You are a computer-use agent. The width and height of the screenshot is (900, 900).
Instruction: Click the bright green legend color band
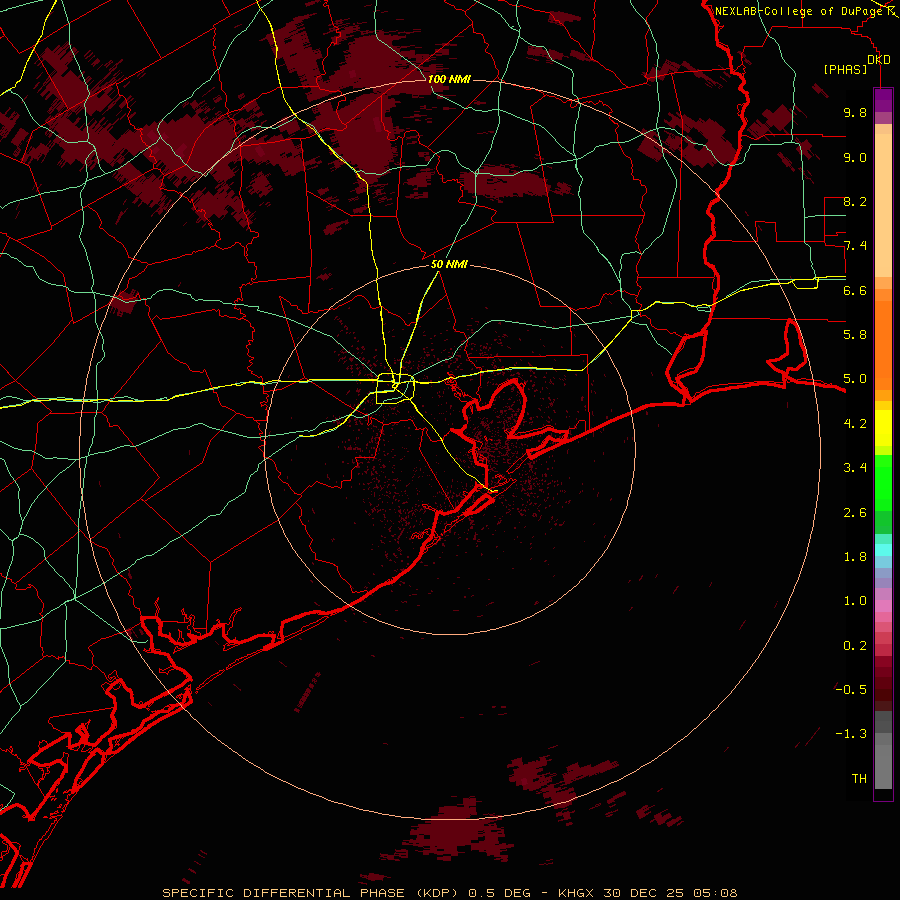(883, 482)
